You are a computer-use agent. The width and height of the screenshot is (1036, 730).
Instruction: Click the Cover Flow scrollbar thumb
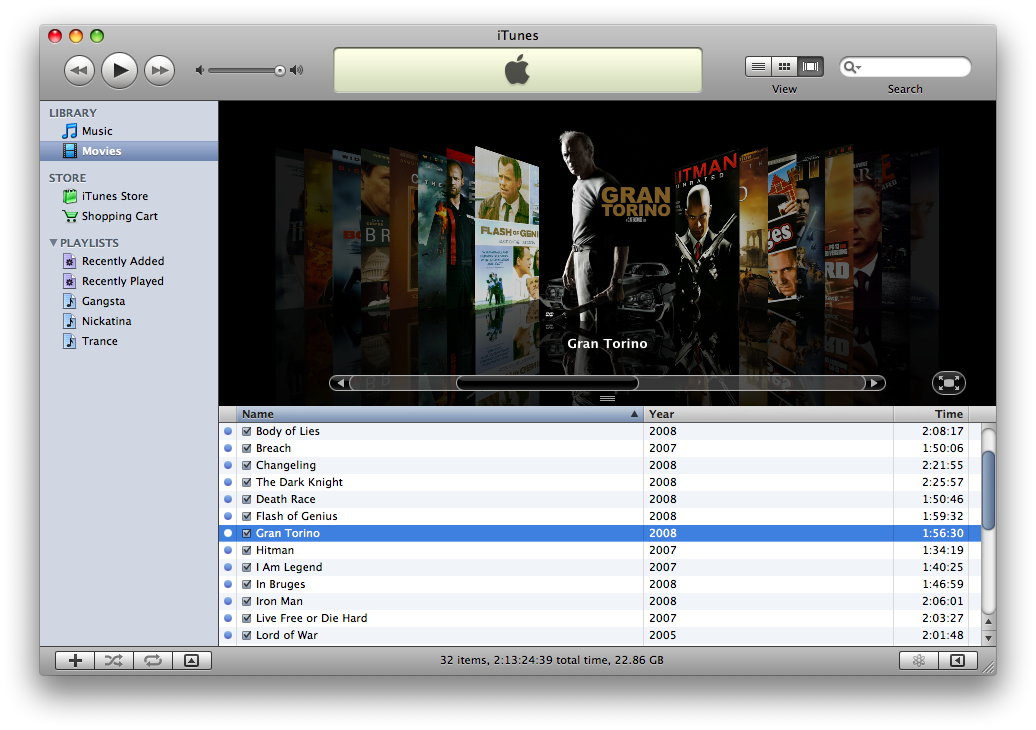tap(547, 383)
